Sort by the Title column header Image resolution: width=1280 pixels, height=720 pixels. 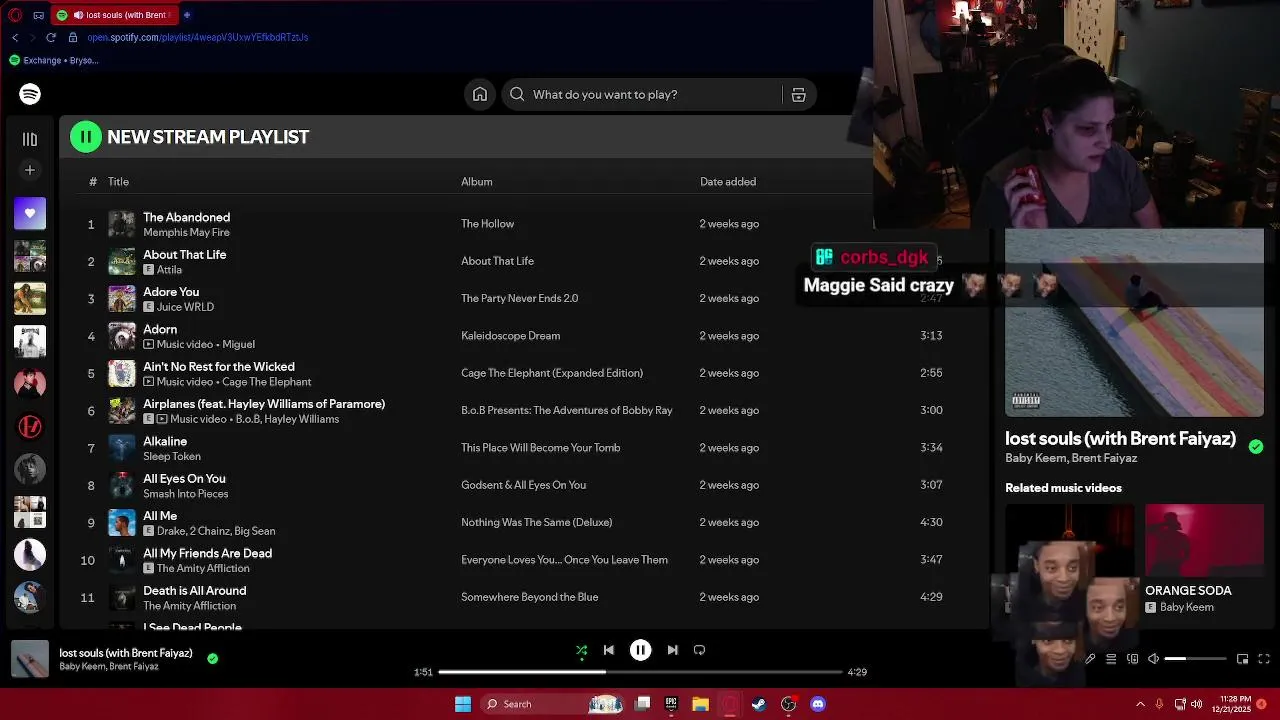click(x=118, y=181)
